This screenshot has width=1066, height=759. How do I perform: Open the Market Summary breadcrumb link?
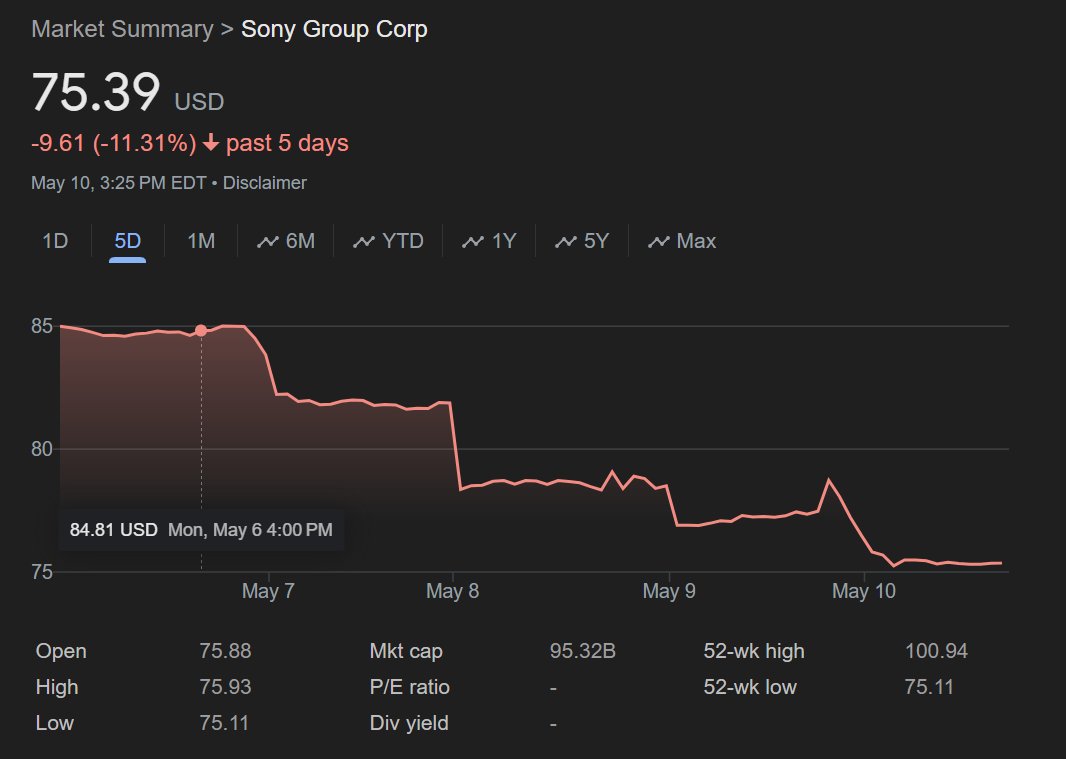click(122, 29)
